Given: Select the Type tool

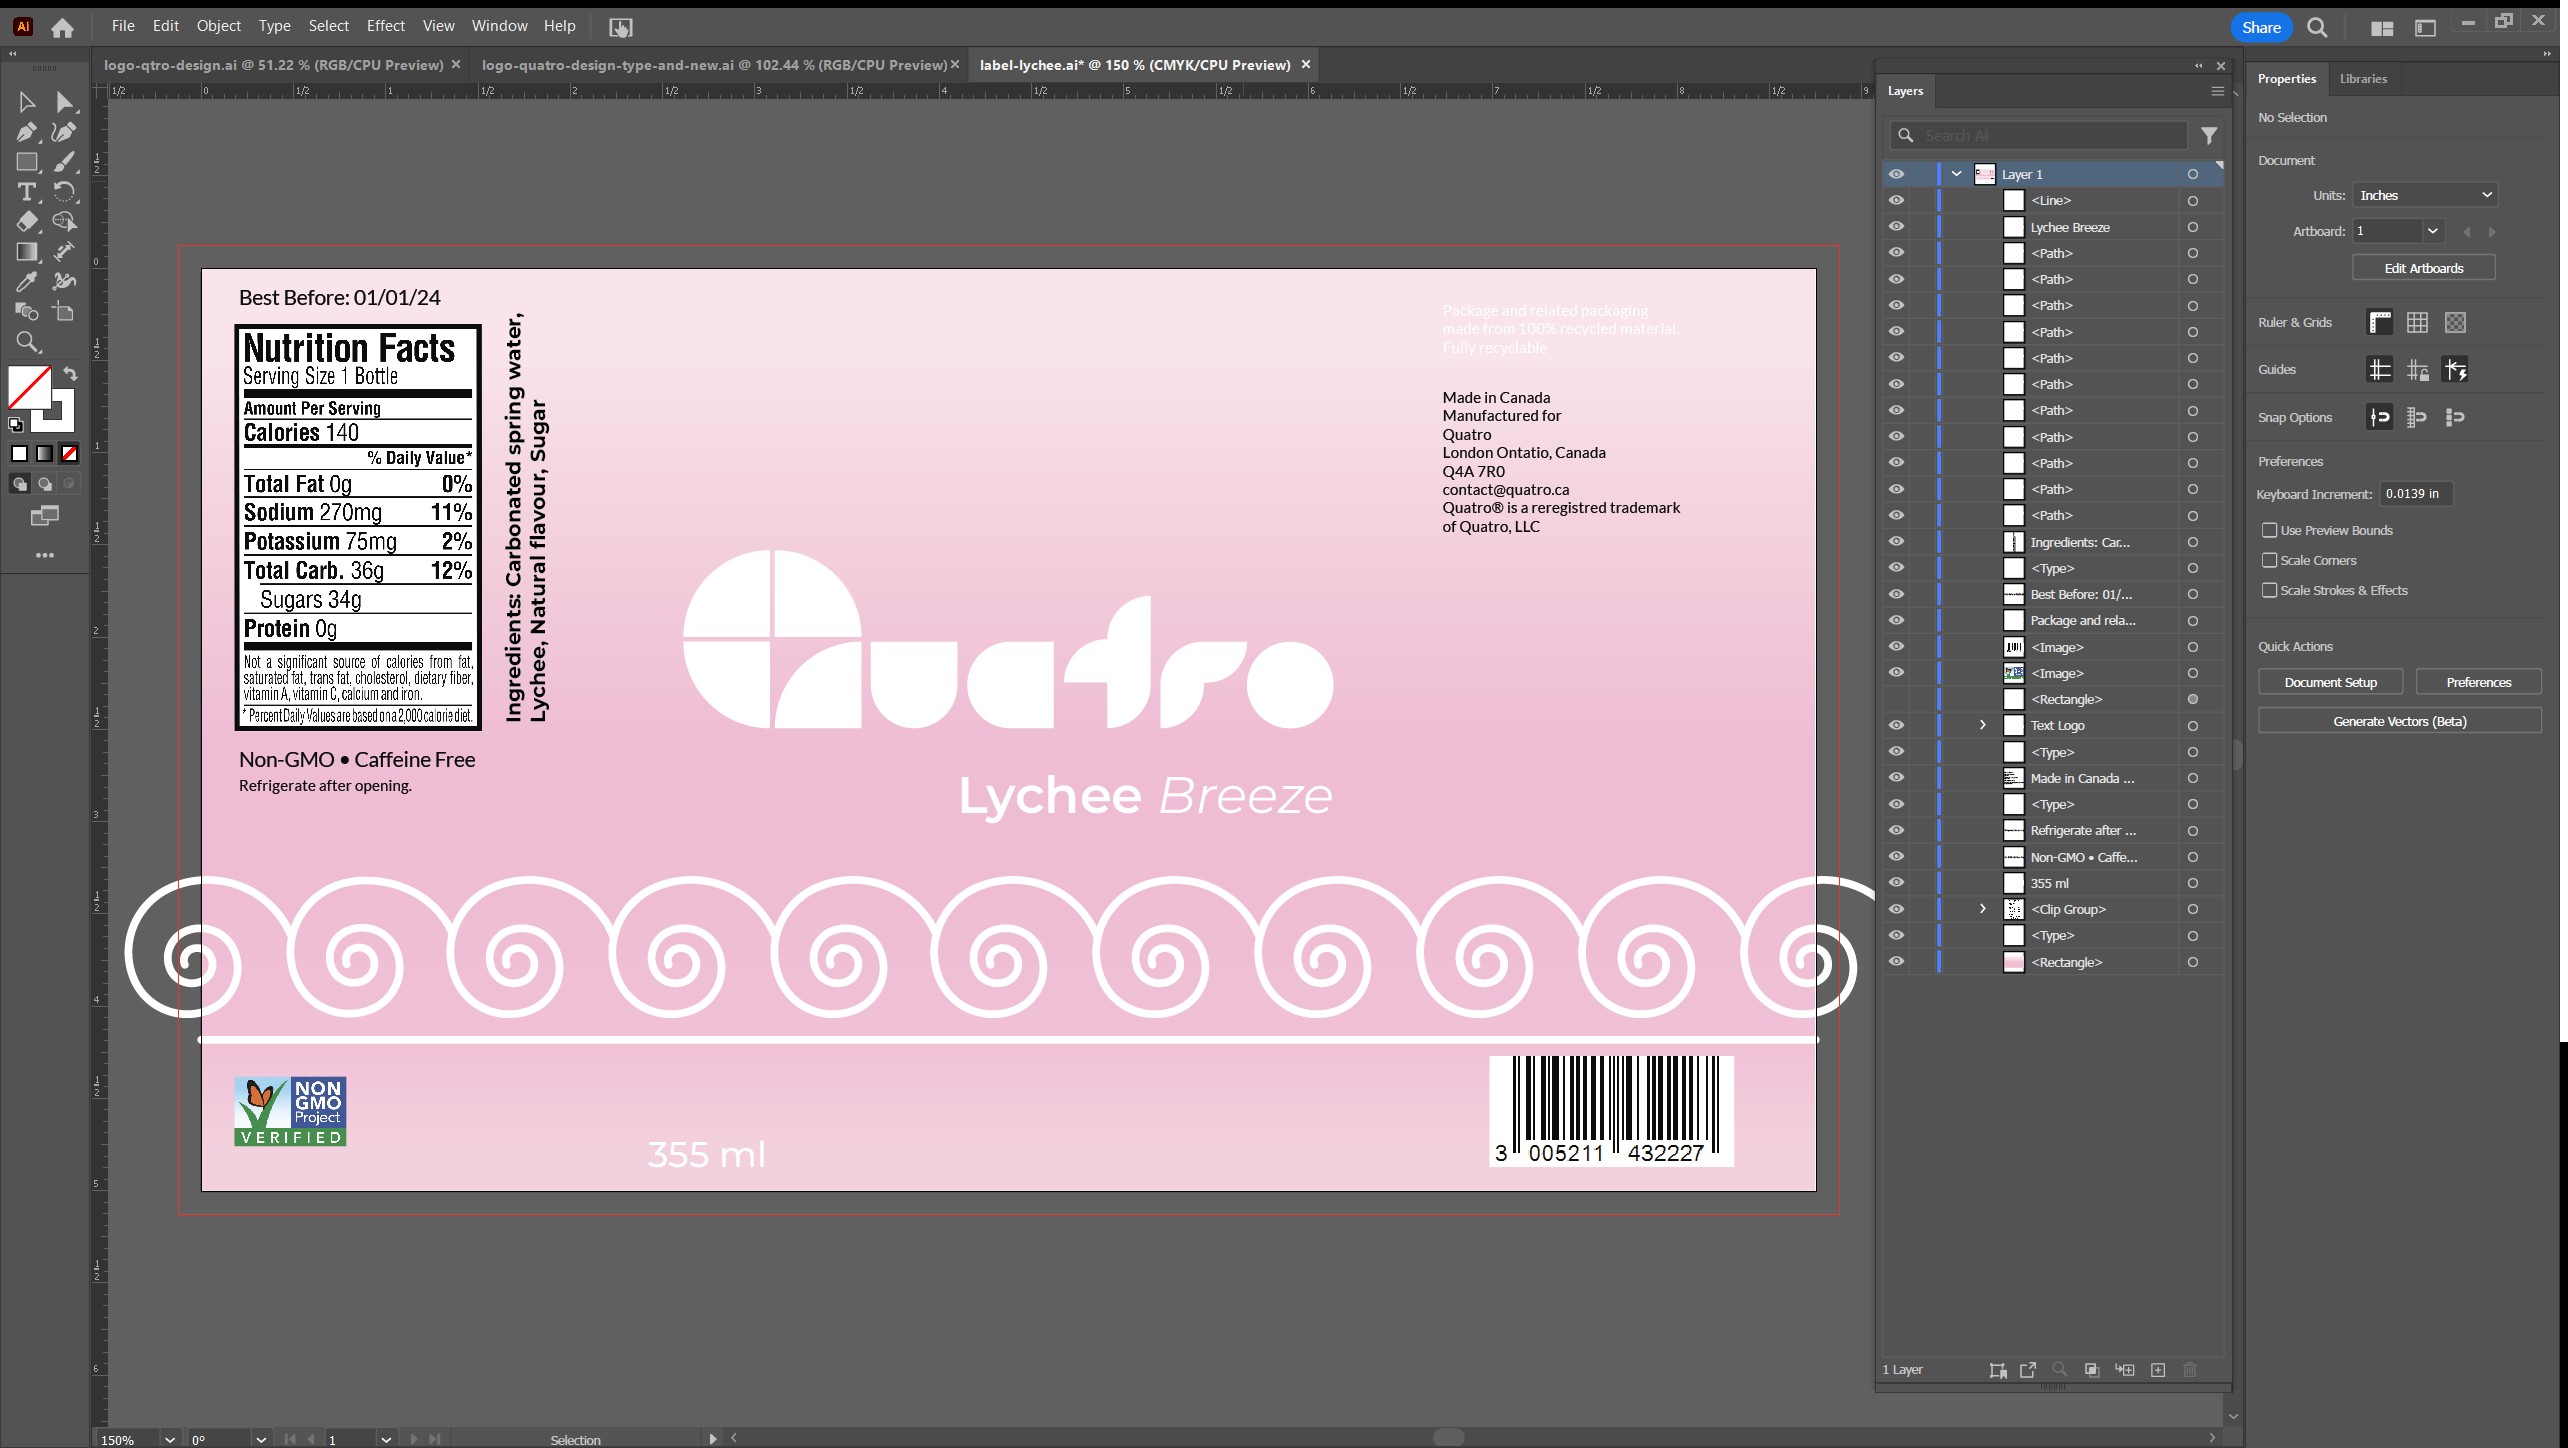Looking at the screenshot, I should [26, 192].
